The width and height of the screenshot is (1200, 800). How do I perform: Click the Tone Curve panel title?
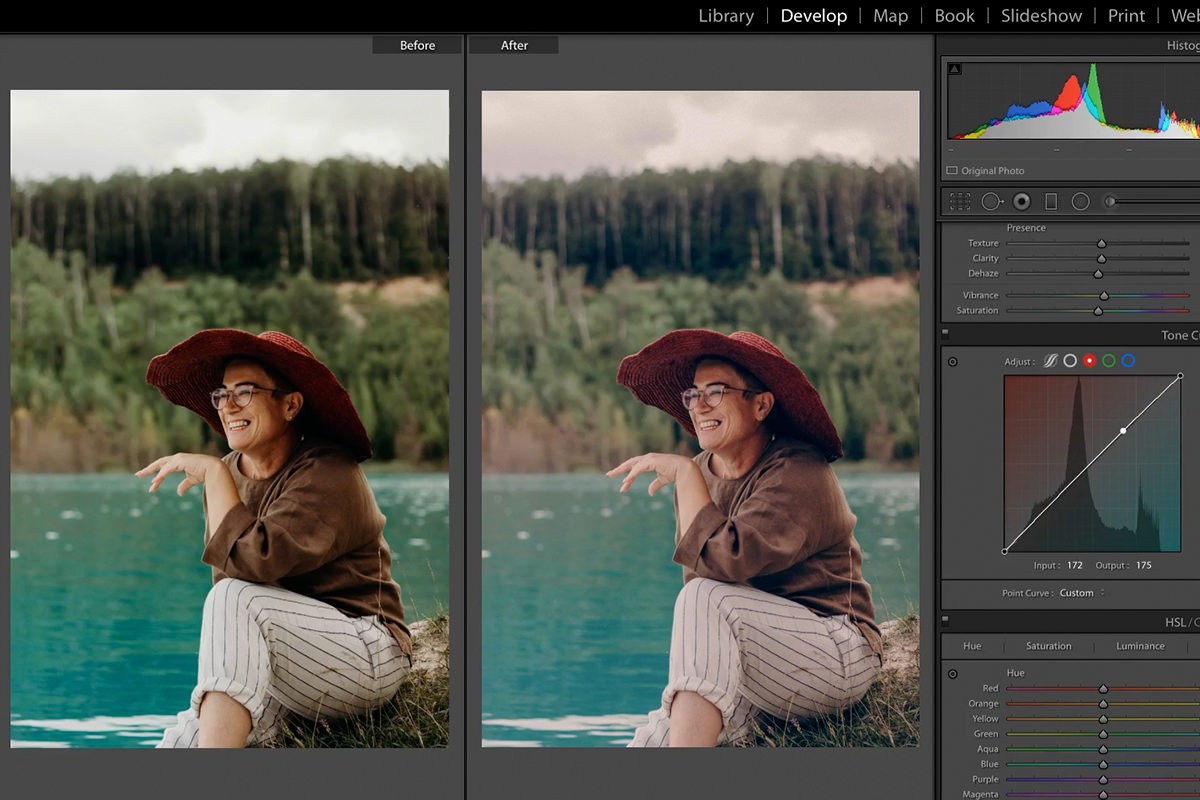[1180, 335]
